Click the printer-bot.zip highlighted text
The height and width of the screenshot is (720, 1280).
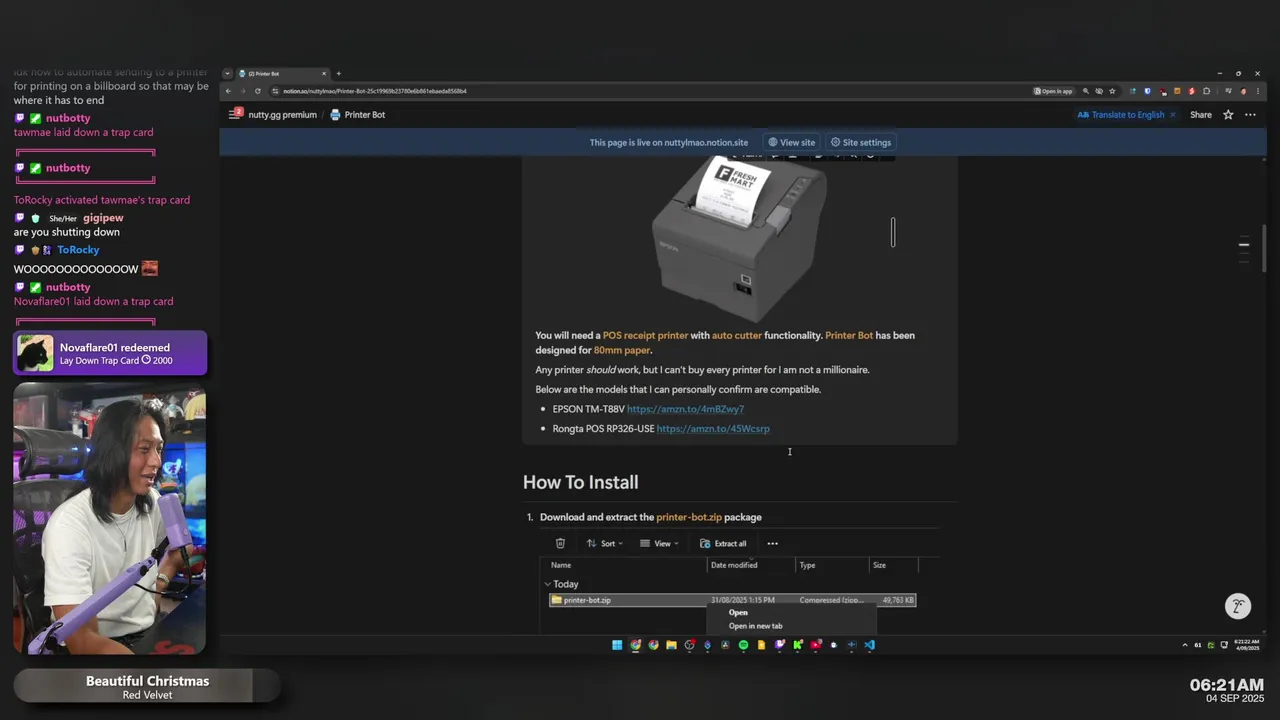[x=689, y=517]
